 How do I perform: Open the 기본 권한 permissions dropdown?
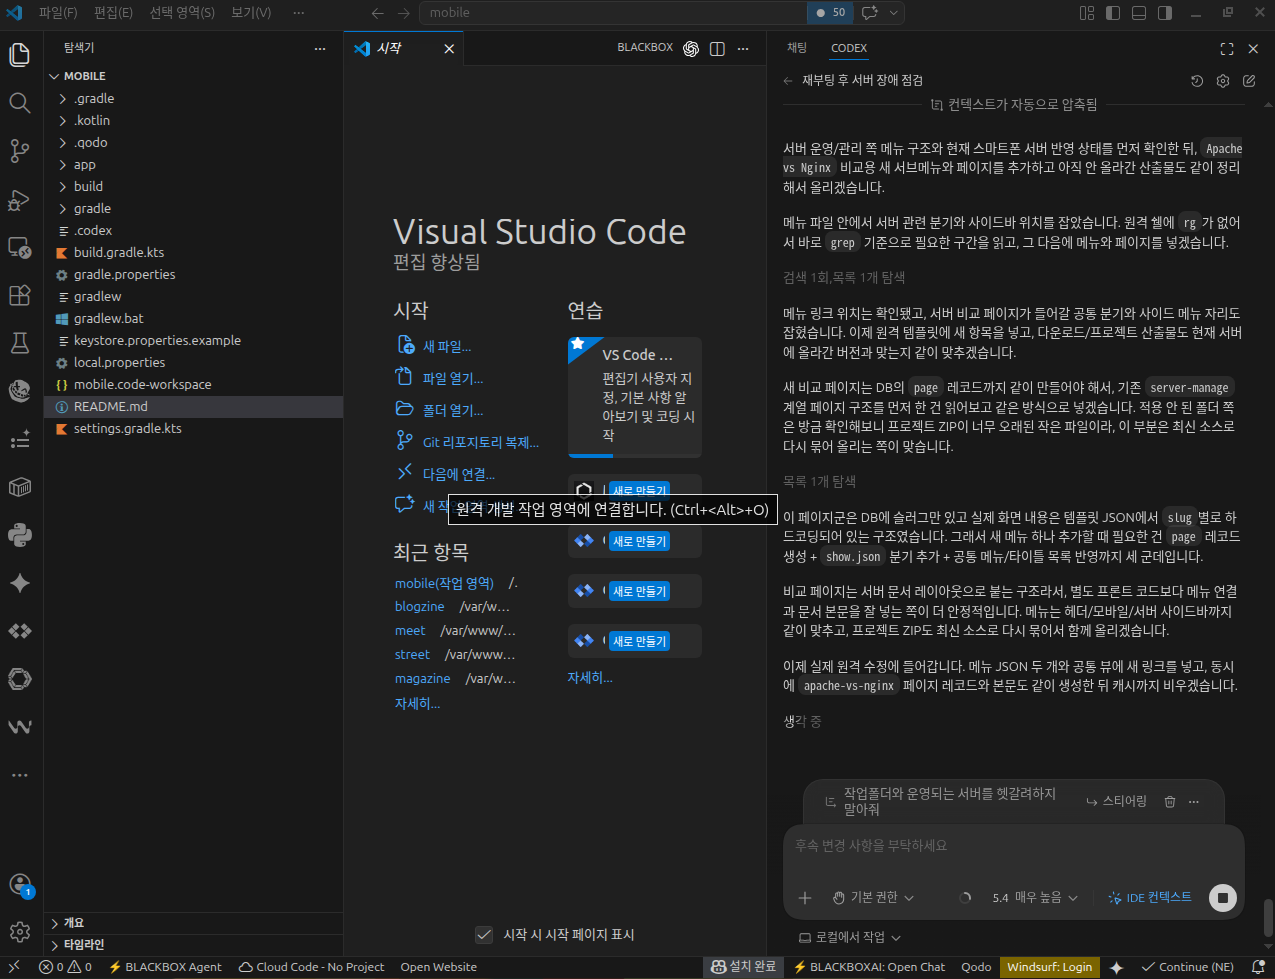873,898
